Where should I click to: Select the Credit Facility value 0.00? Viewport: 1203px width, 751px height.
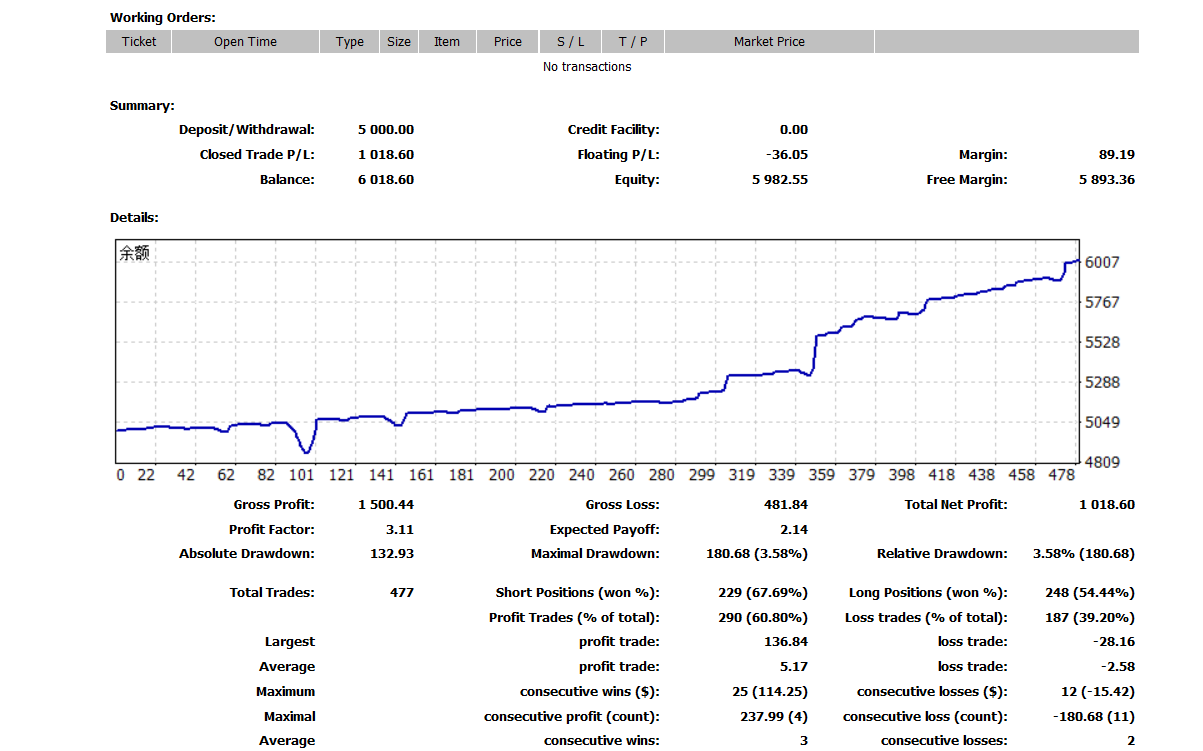pos(794,129)
